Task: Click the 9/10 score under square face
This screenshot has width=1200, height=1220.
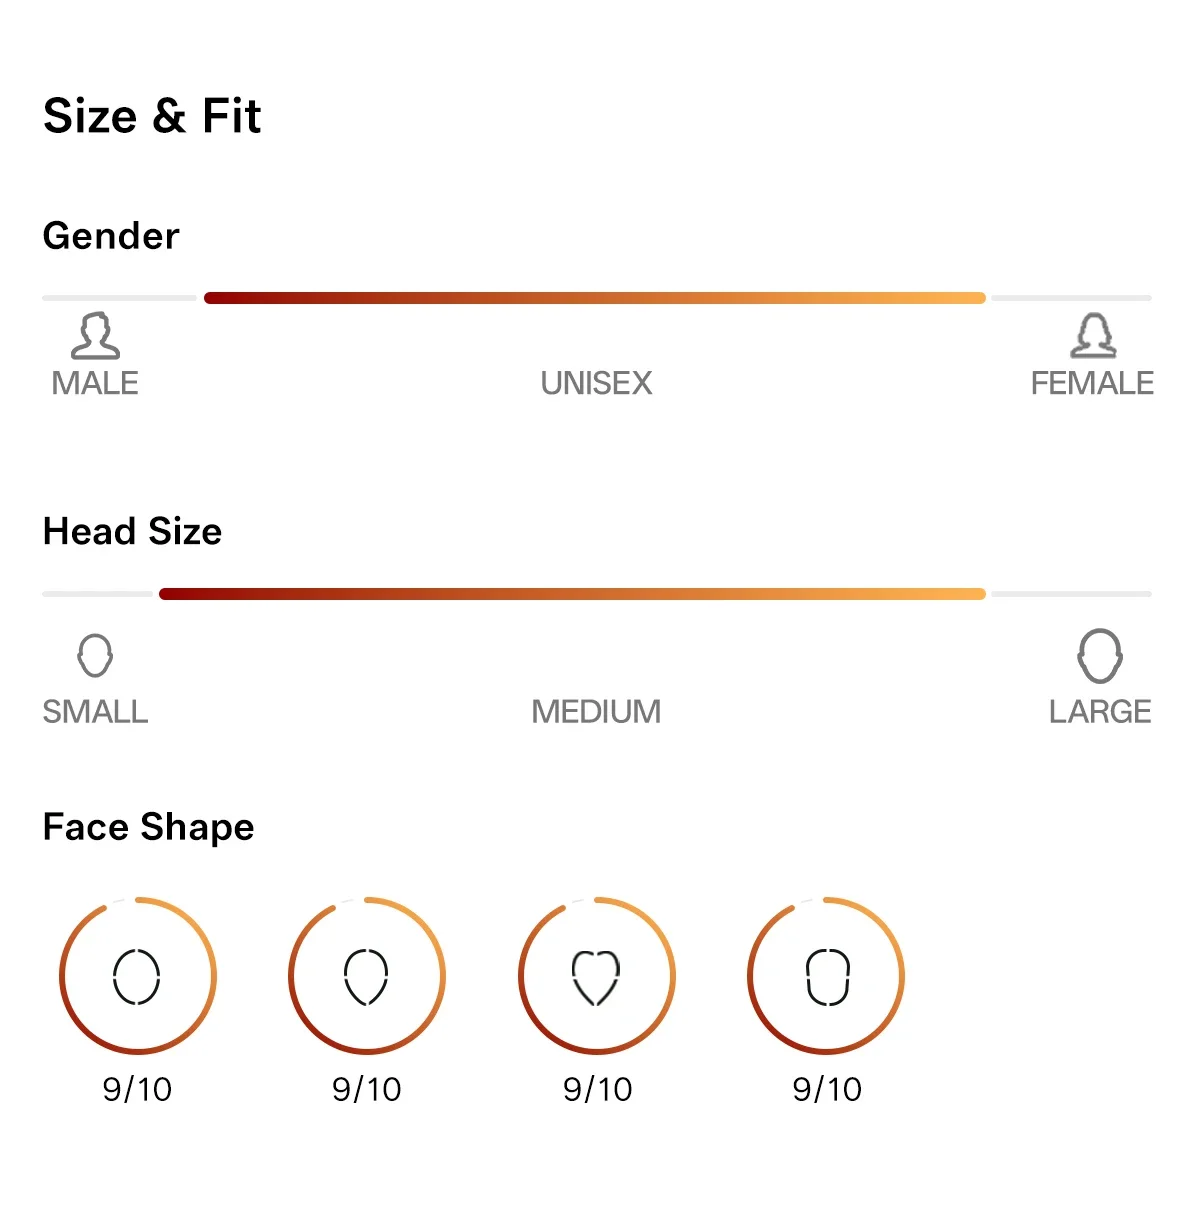Action: (827, 1089)
